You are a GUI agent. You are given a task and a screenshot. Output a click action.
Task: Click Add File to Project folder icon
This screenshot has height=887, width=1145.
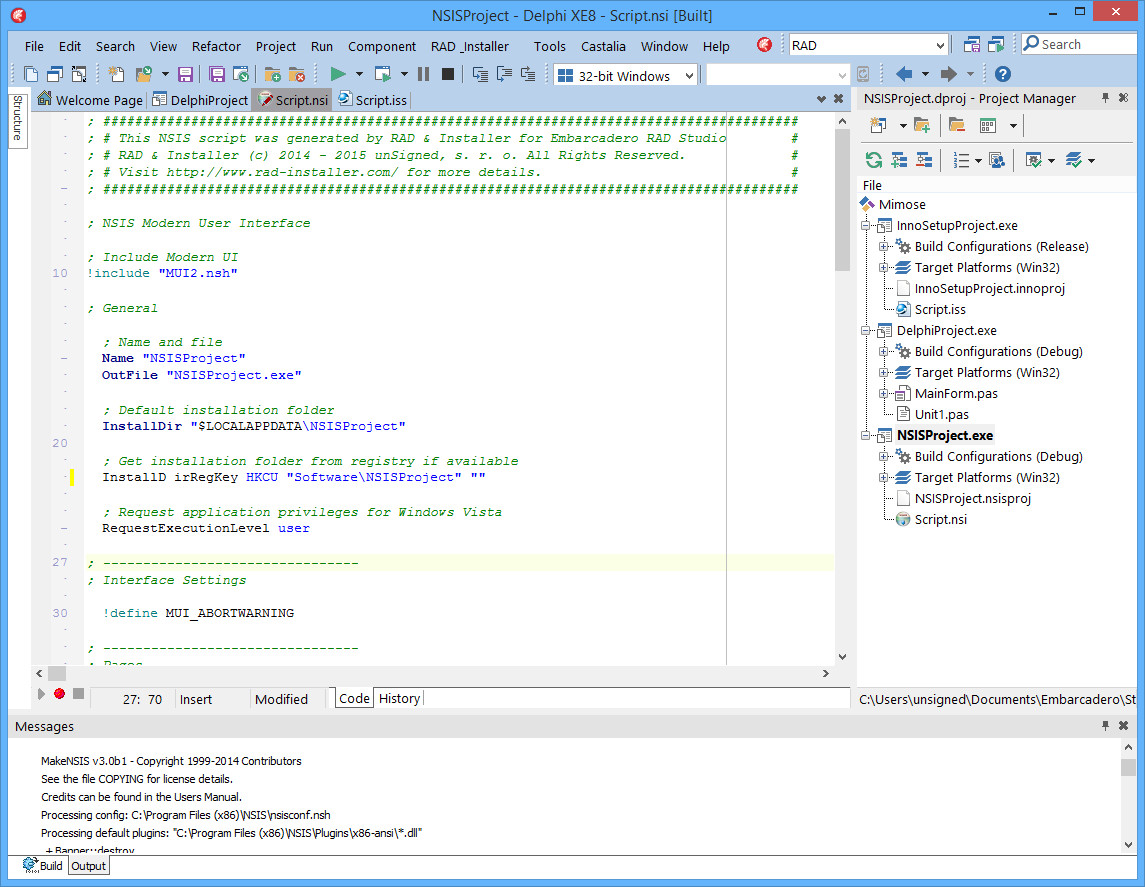pyautogui.click(x=272, y=74)
